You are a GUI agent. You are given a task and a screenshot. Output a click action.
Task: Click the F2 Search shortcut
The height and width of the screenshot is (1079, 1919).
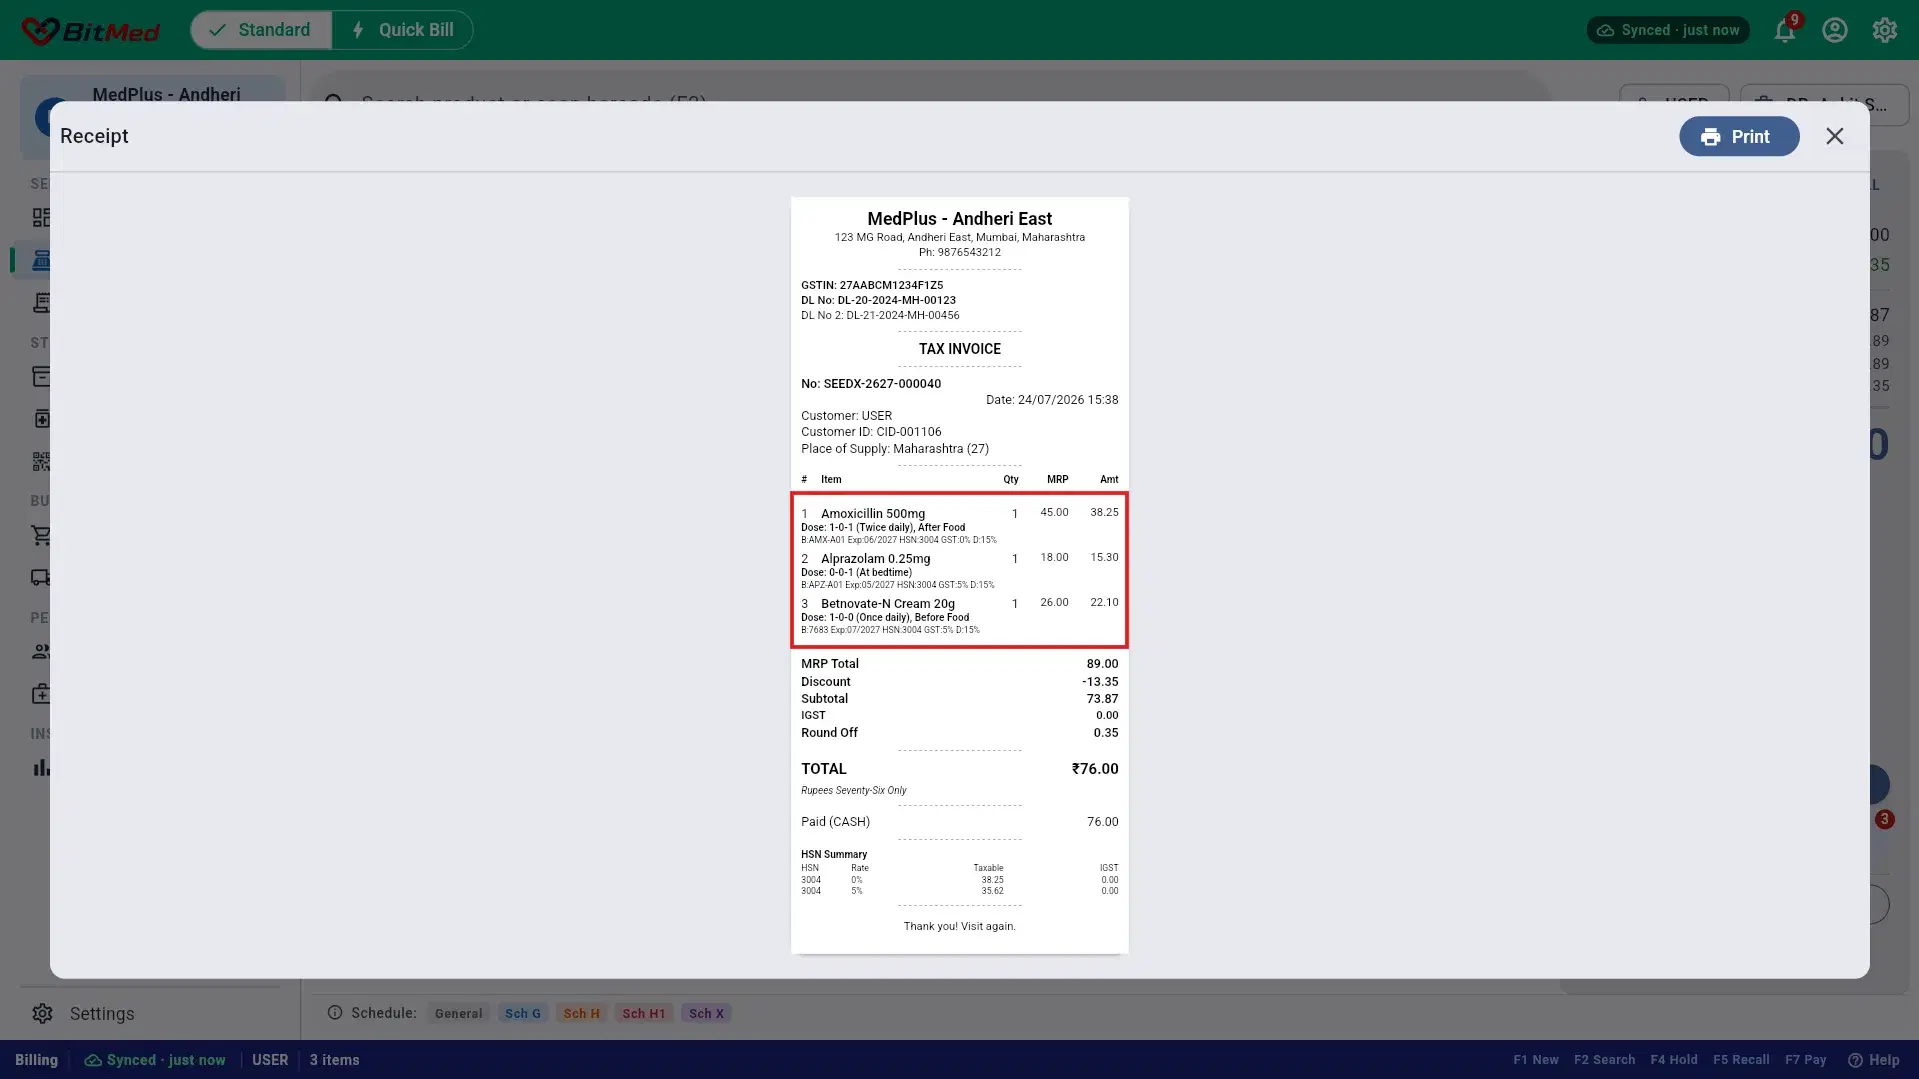point(1604,1060)
